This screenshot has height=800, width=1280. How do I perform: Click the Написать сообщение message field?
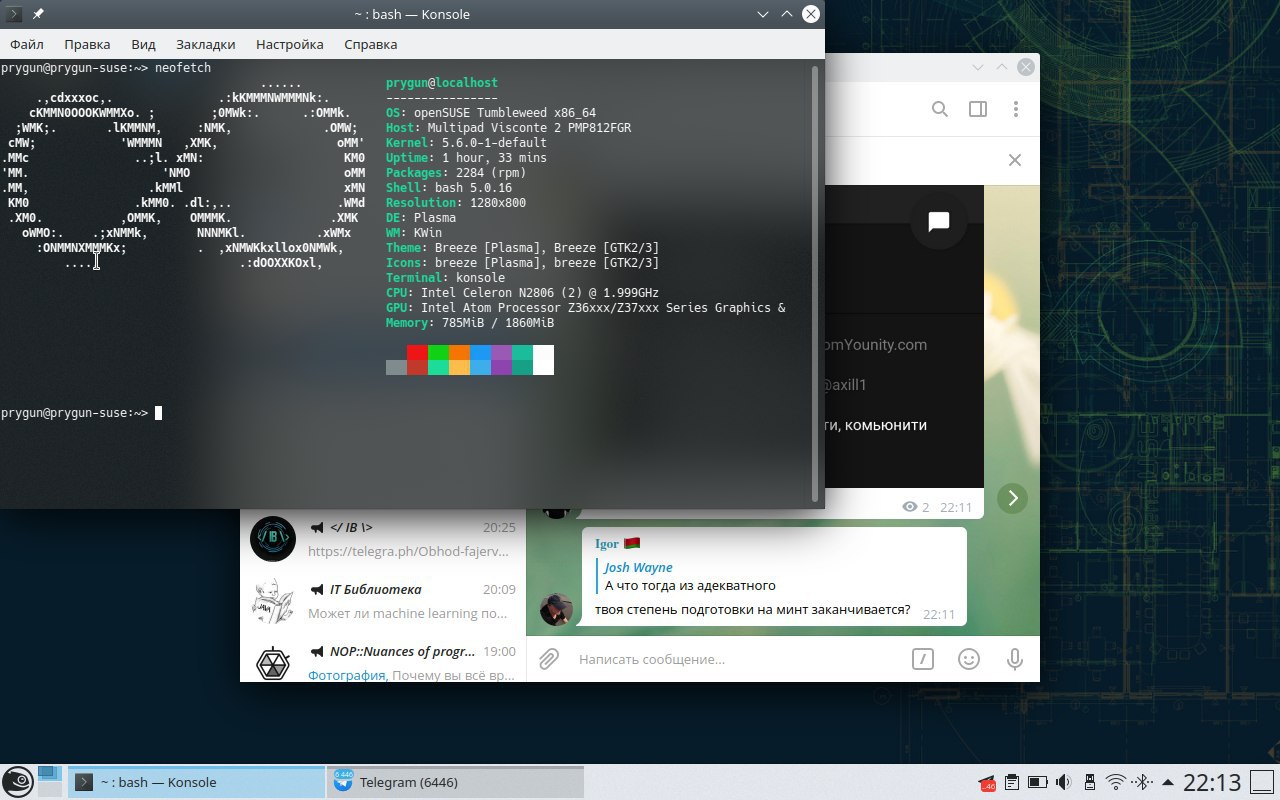point(735,659)
